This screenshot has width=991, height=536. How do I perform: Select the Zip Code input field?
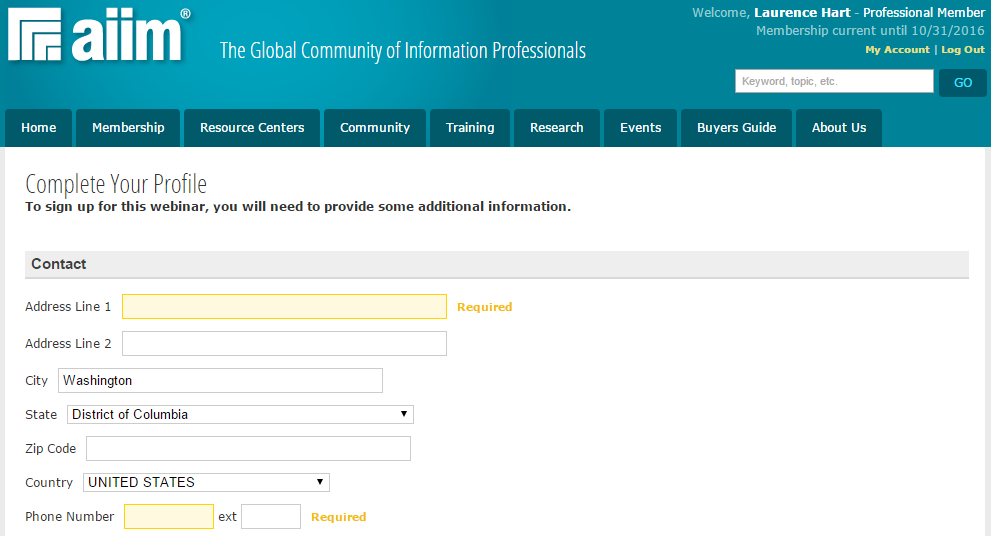pos(248,449)
